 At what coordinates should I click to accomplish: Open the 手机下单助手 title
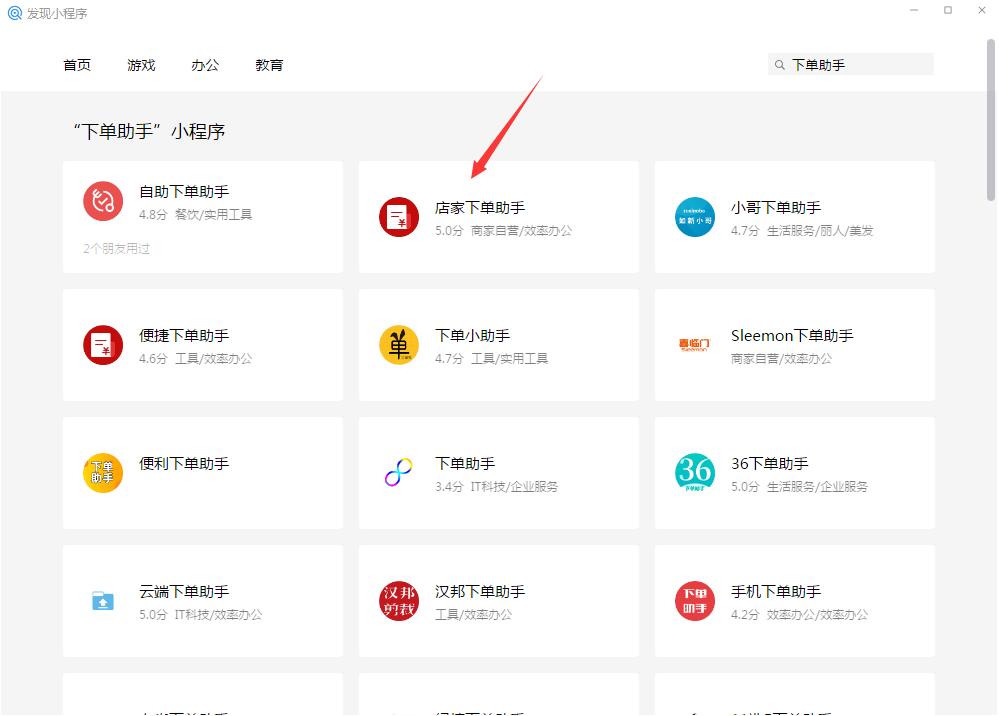pyautogui.click(x=776, y=592)
